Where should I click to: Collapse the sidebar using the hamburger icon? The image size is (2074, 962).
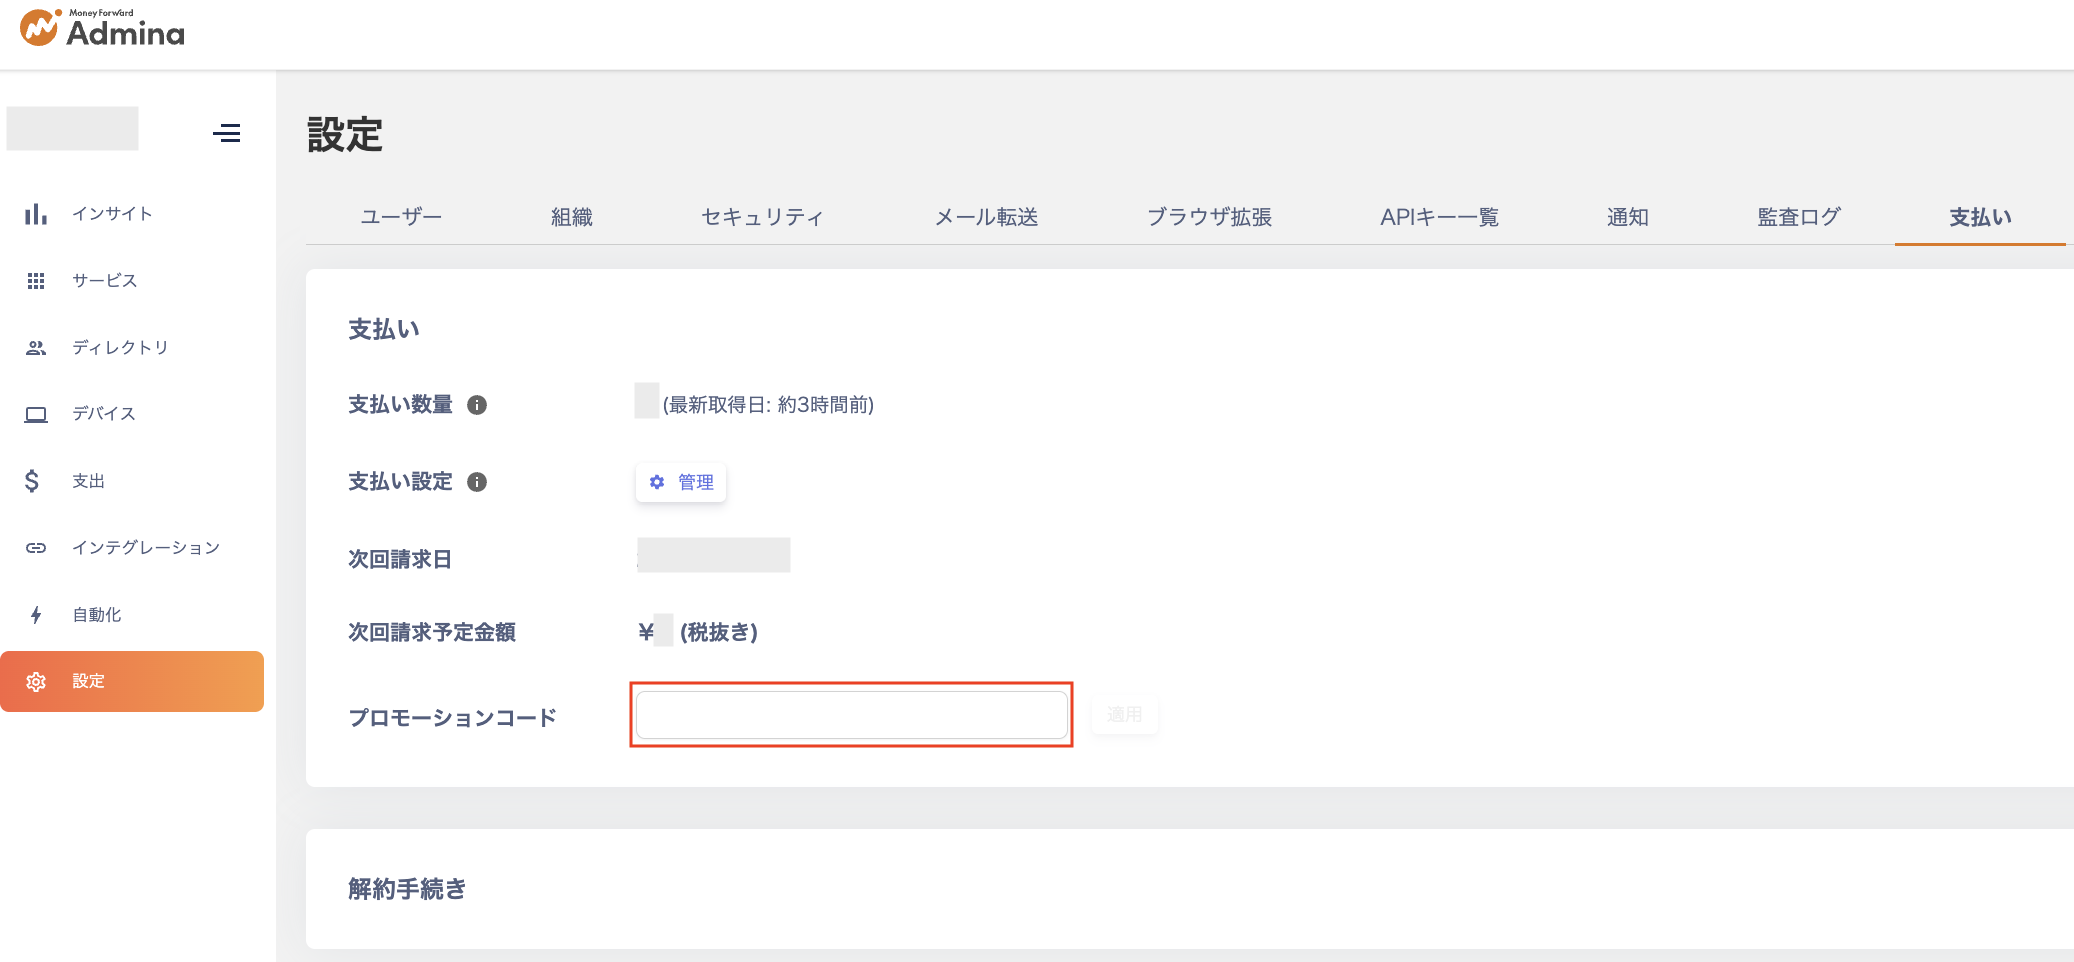(227, 133)
